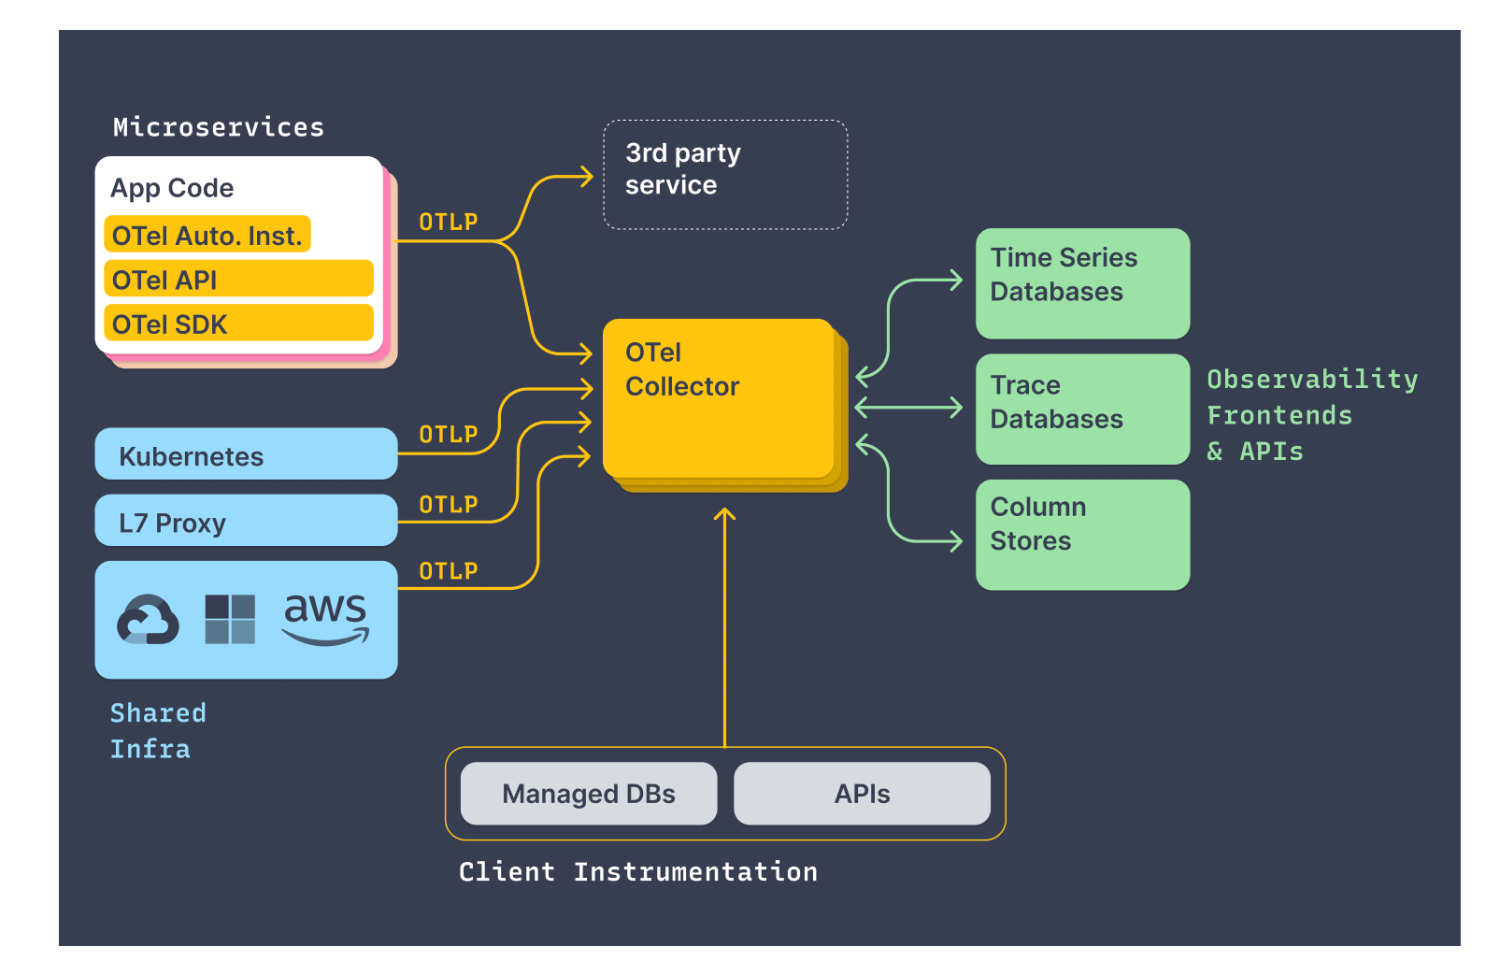The width and height of the screenshot is (1512, 968).
Task: Click the Observability Frontends & APIs label
Action: [1311, 415]
